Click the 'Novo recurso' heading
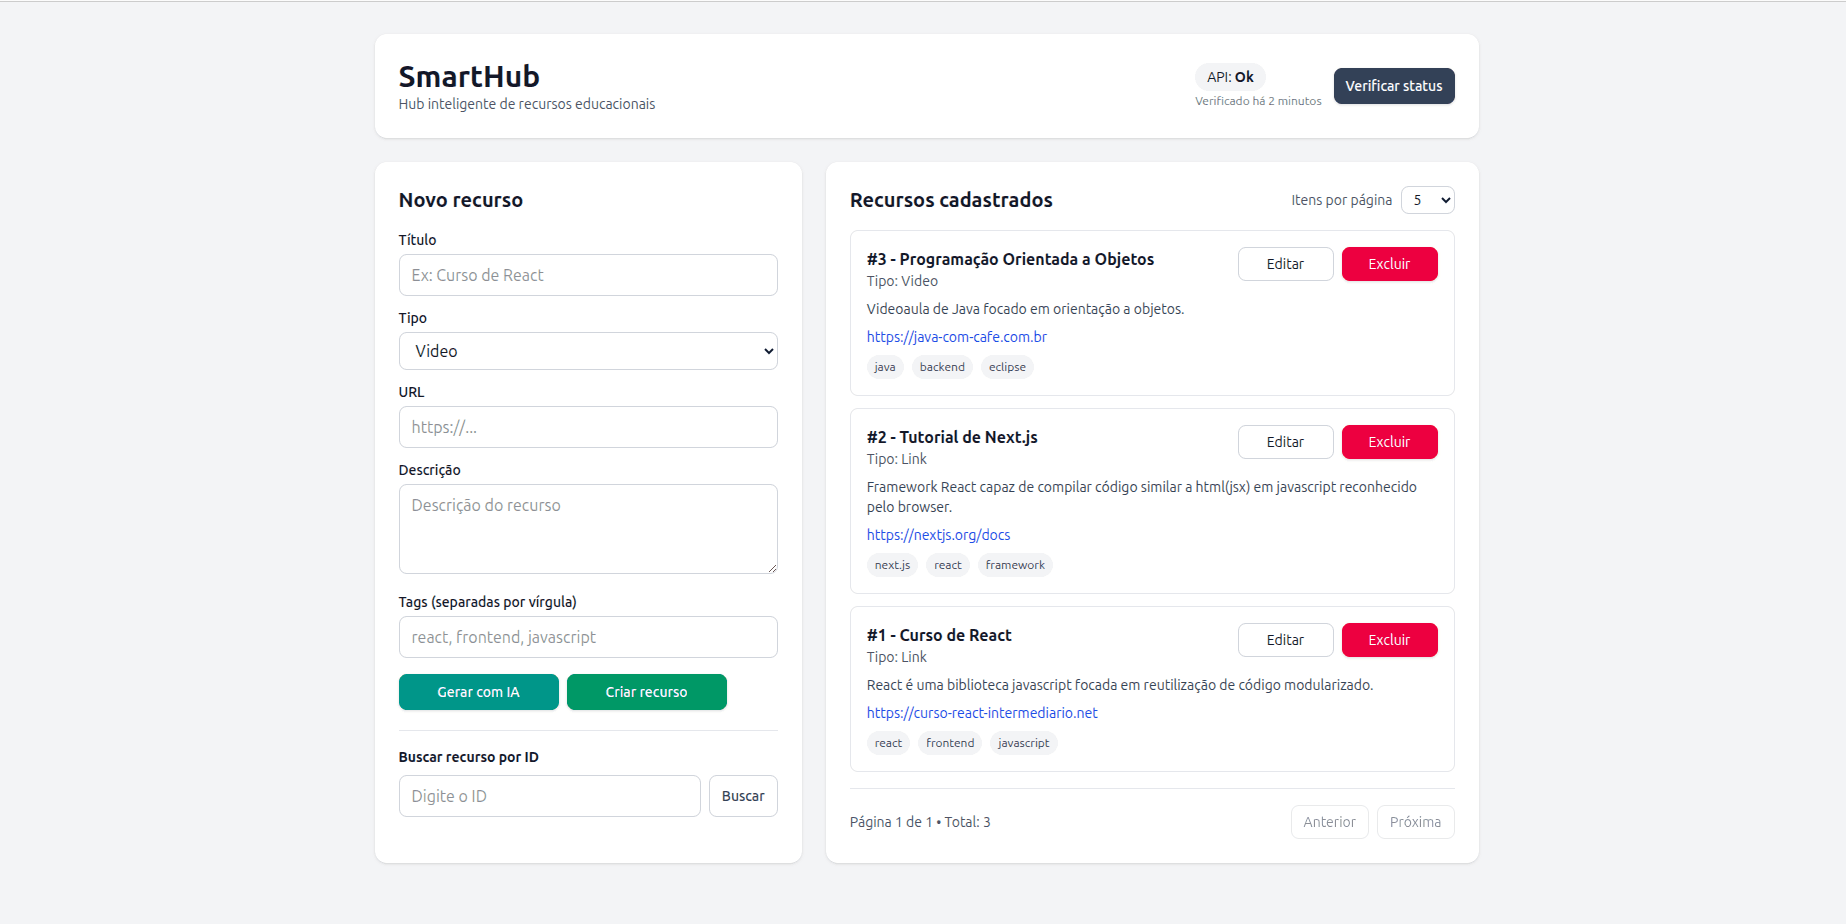Viewport: 1846px width, 924px height. coord(461,200)
